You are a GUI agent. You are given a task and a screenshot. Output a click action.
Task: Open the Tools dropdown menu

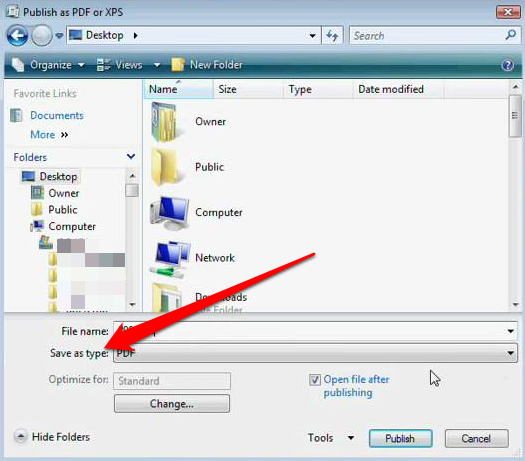tap(331, 438)
